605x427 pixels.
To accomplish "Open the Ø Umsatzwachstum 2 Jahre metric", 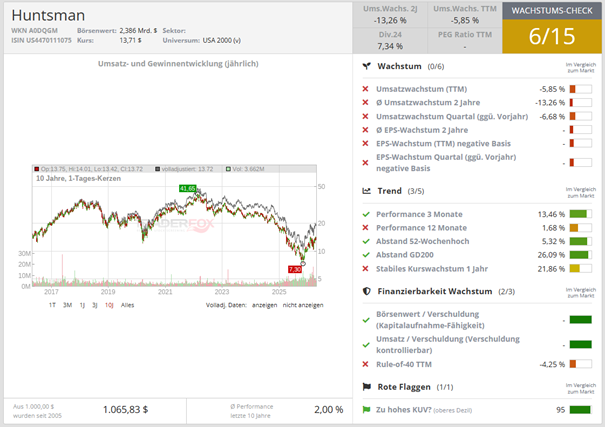I will click(x=428, y=103).
